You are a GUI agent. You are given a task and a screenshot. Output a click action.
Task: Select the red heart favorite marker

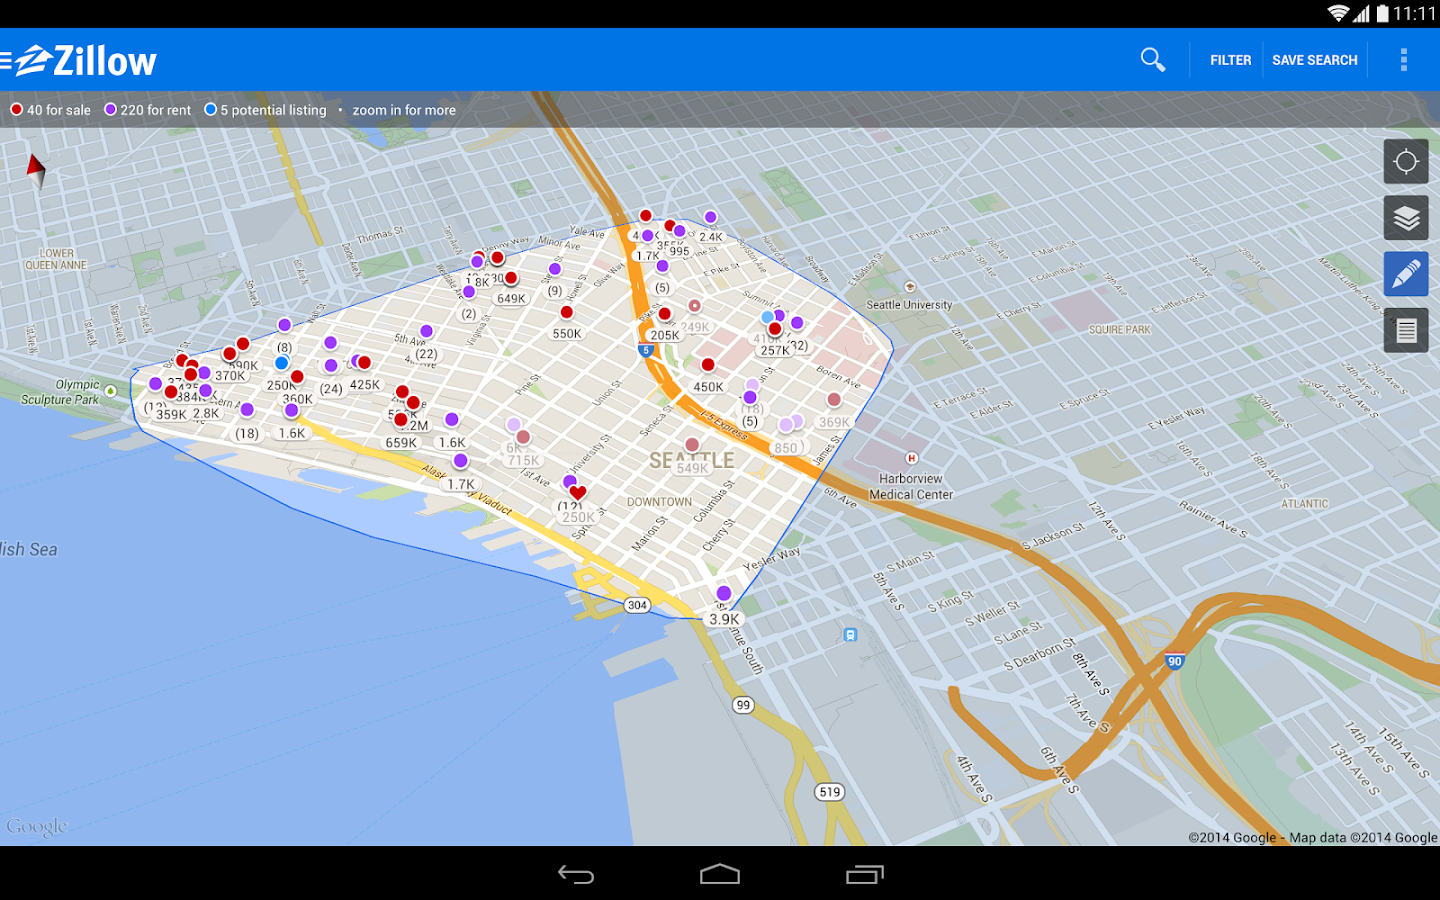[x=577, y=492]
